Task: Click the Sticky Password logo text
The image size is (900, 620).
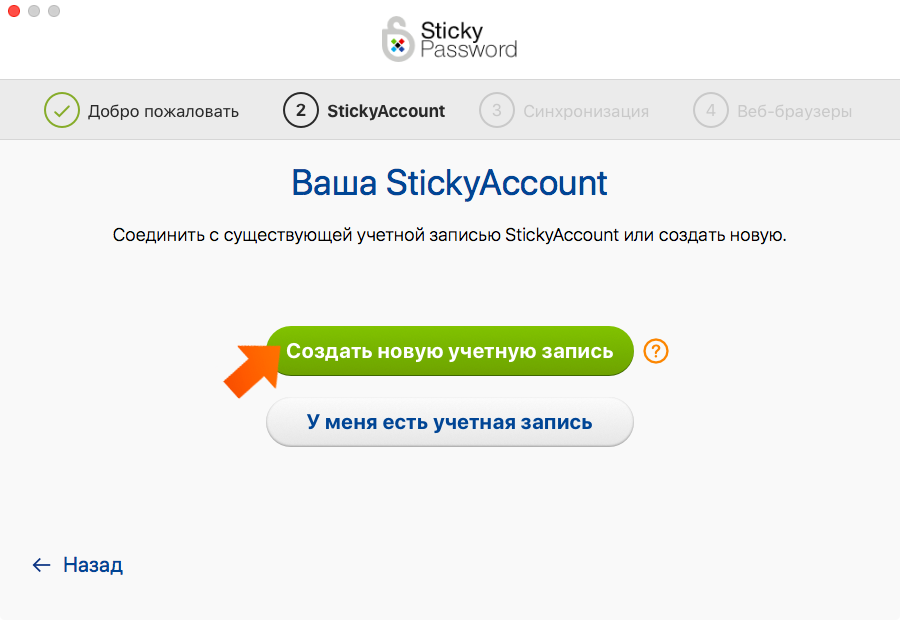Action: coord(469,39)
